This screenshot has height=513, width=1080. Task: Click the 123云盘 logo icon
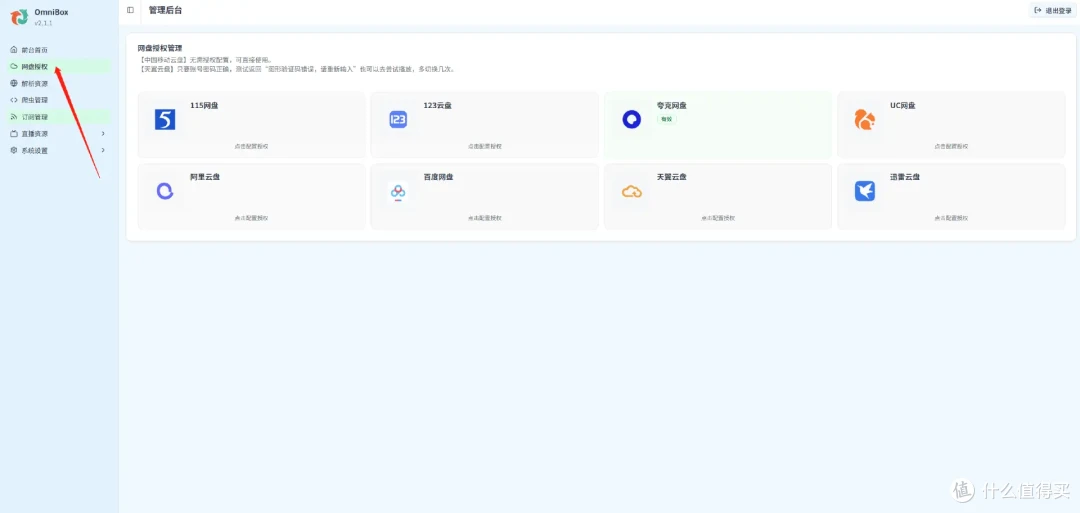coord(398,119)
